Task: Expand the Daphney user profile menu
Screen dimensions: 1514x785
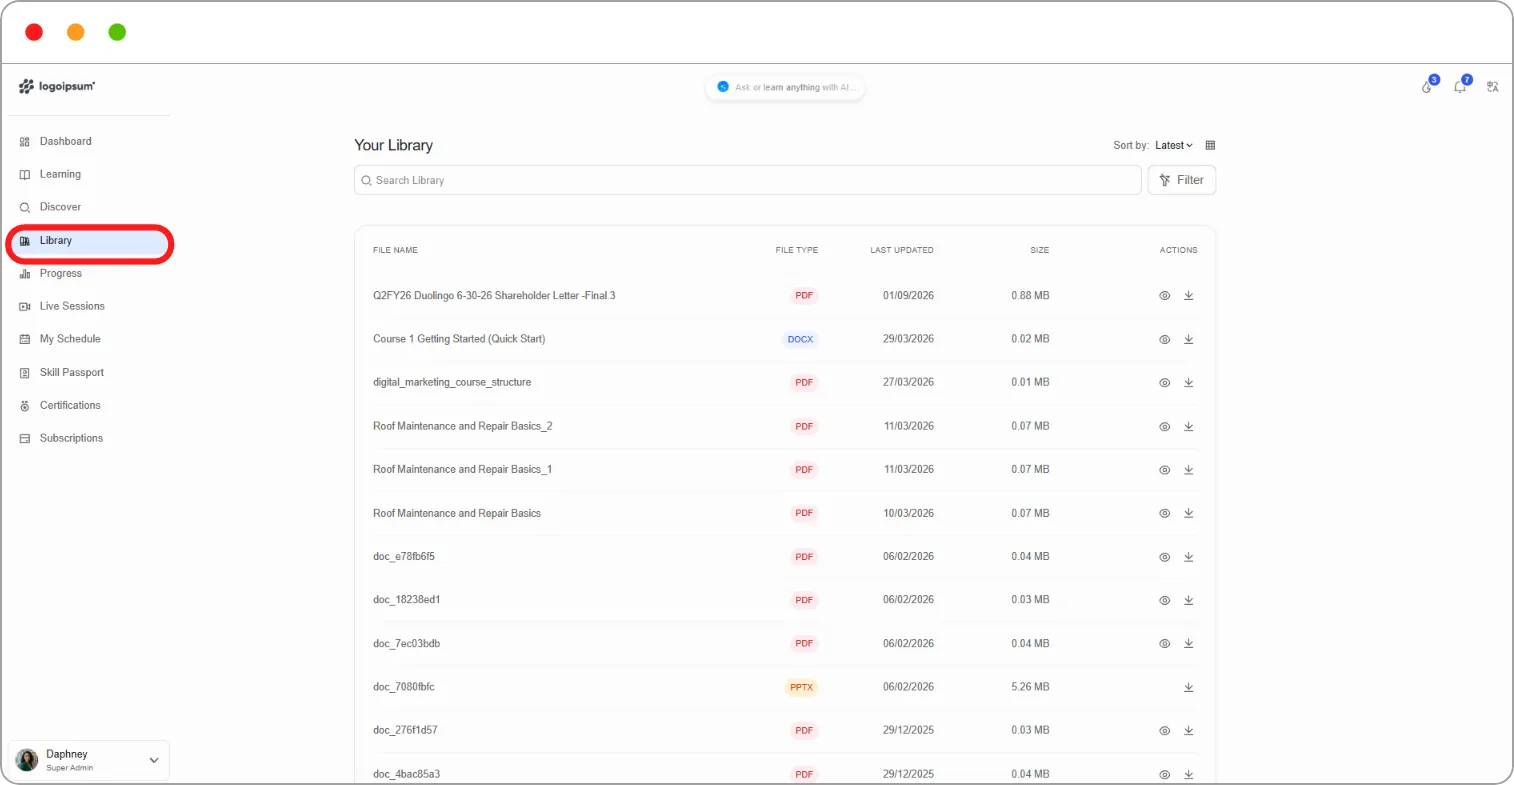Action: 89,760
